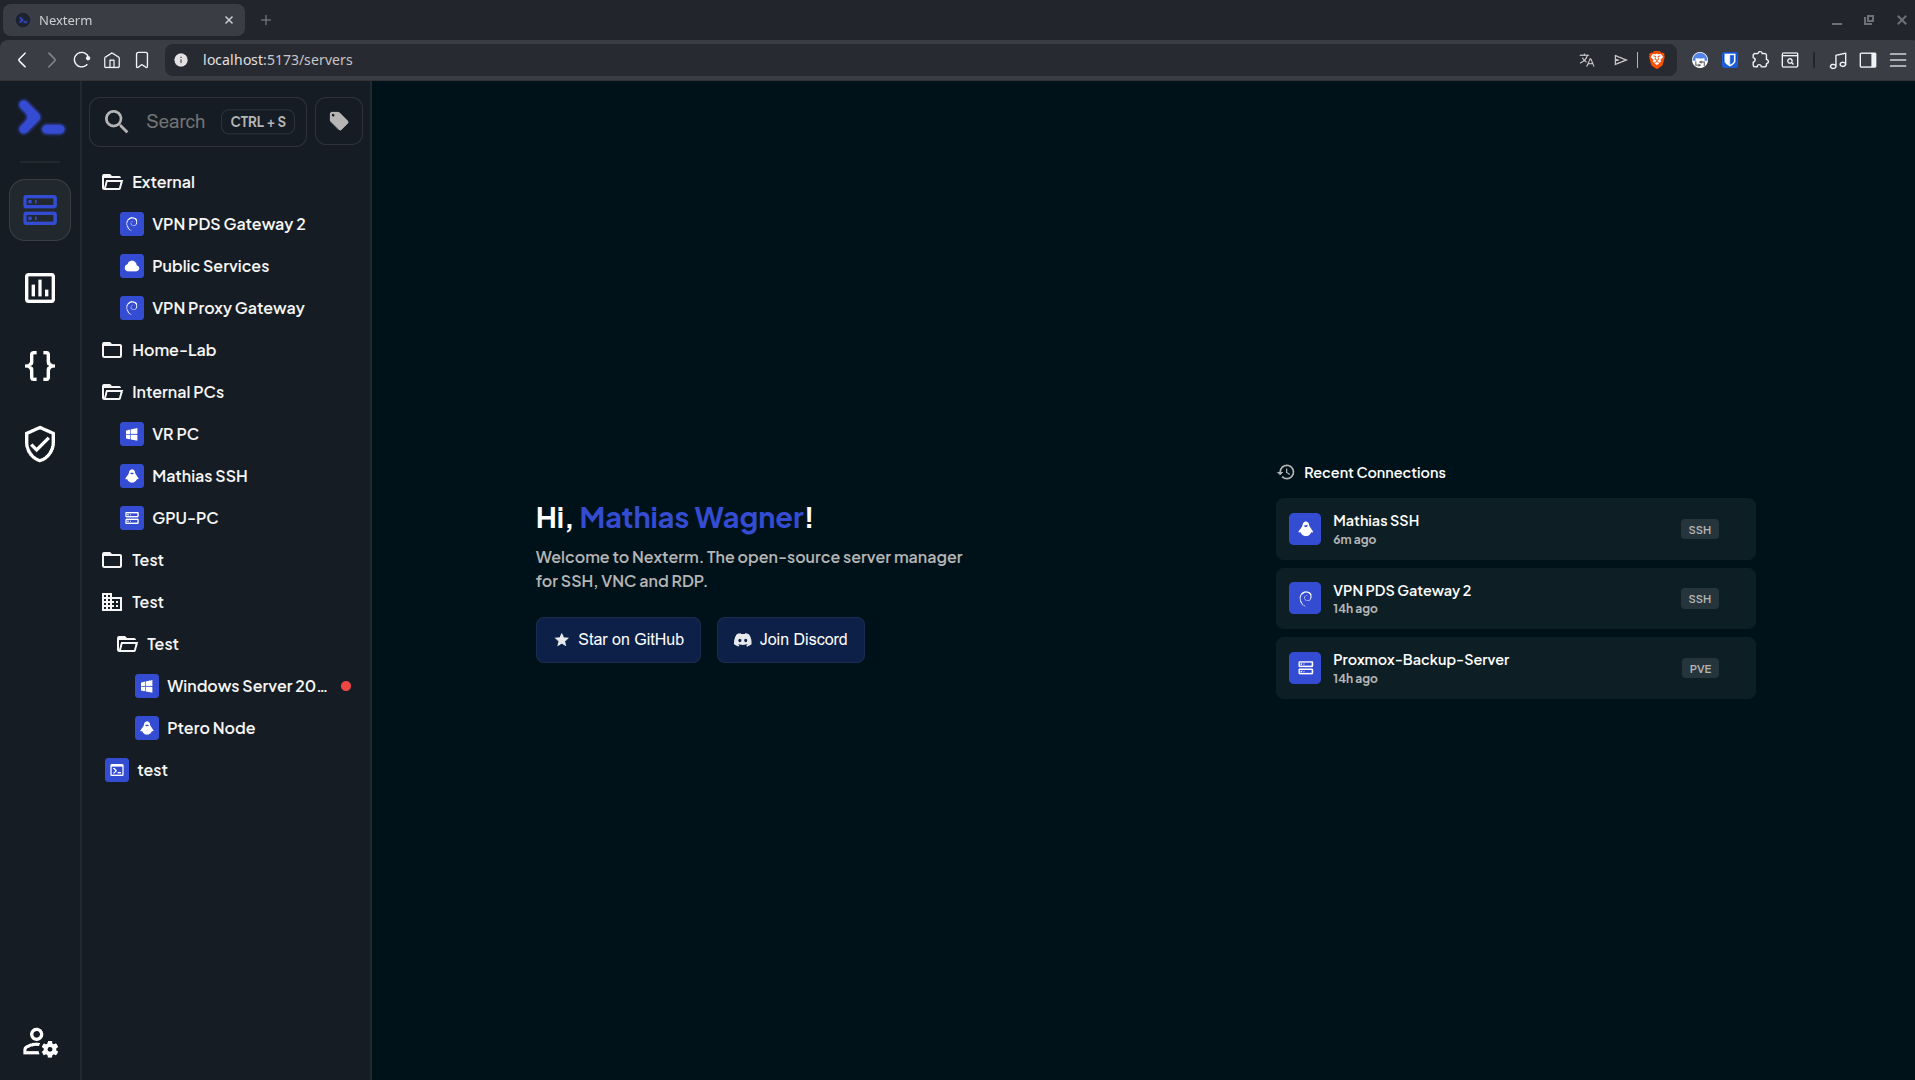Screen dimensions: 1915x1080
Task: Click Join Discord button
Action: pos(791,640)
